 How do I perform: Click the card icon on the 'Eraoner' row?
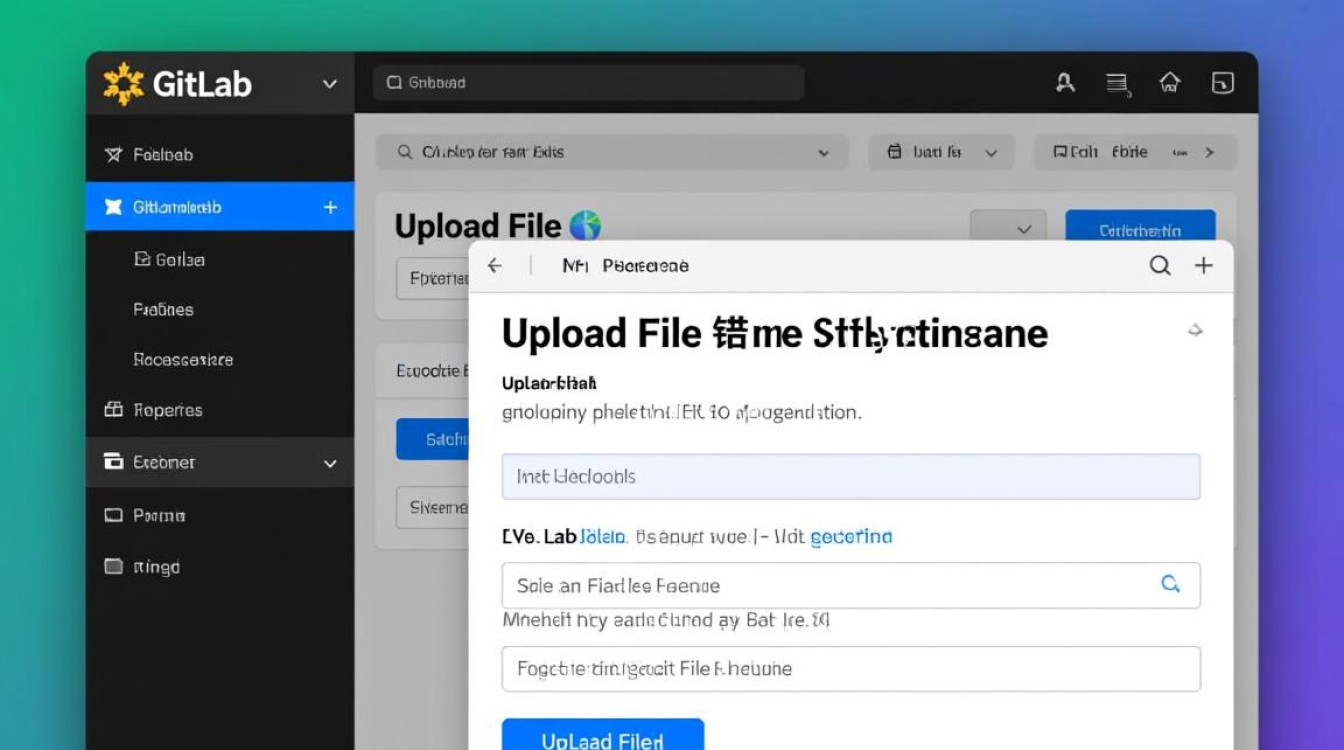click(x=113, y=462)
